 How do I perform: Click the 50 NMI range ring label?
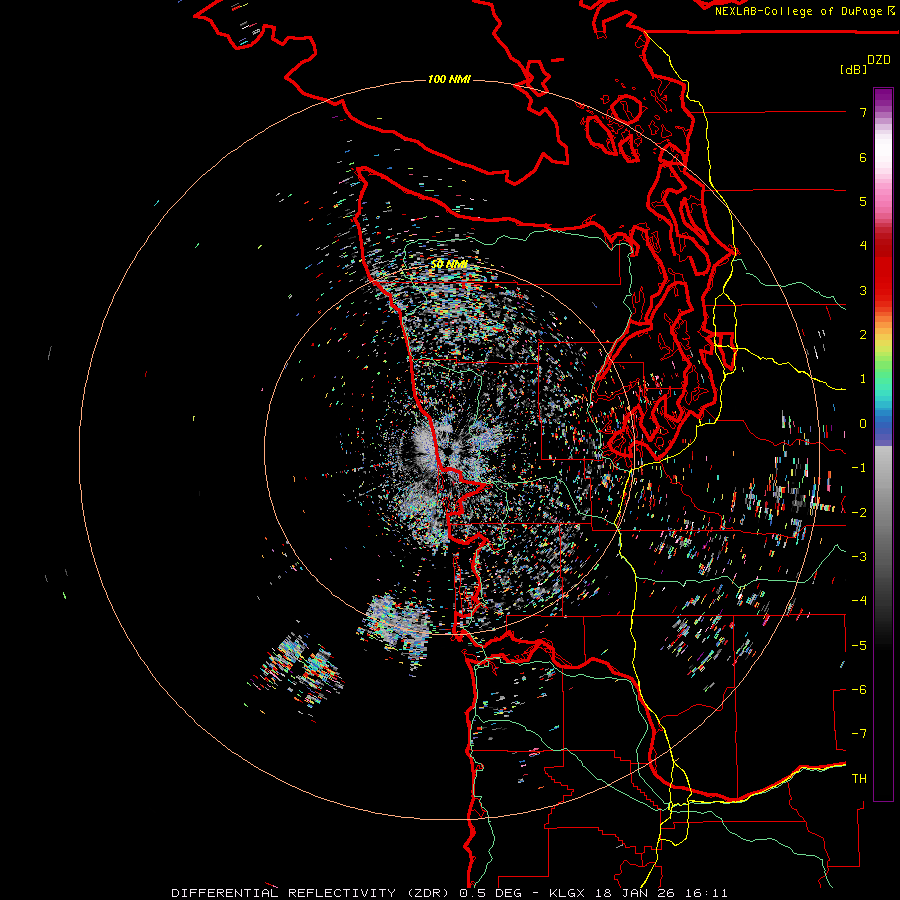click(449, 264)
